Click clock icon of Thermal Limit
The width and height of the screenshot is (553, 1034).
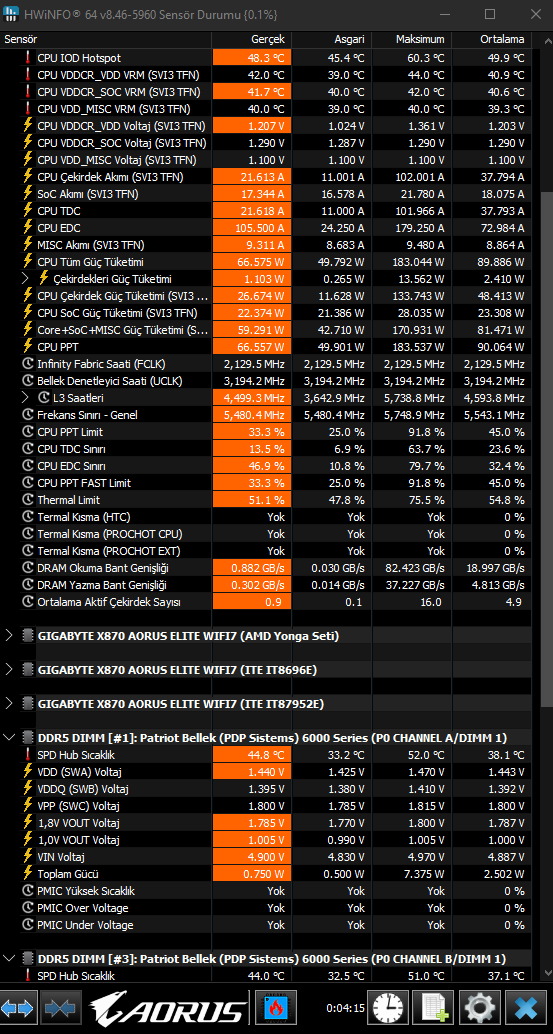coord(28,500)
